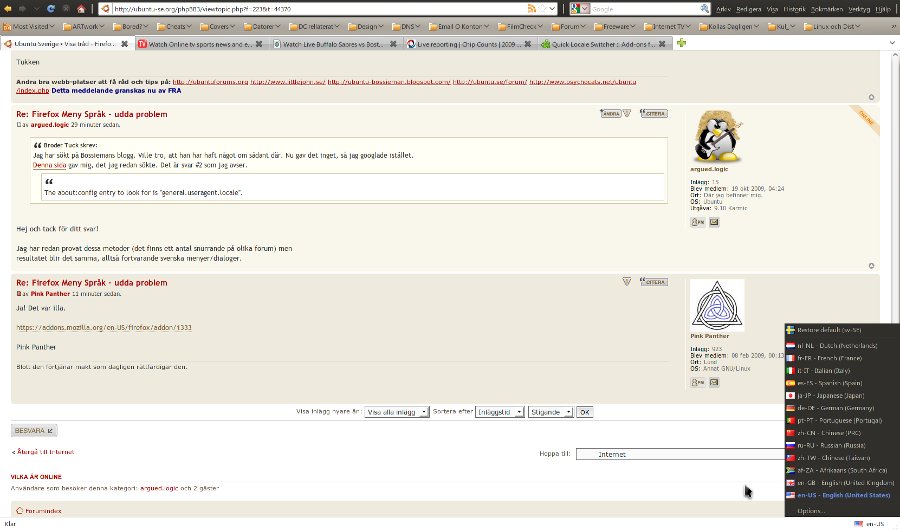Click the argued.logic penguin avatar
Screen dimensions: 900x531
(x=716, y=137)
